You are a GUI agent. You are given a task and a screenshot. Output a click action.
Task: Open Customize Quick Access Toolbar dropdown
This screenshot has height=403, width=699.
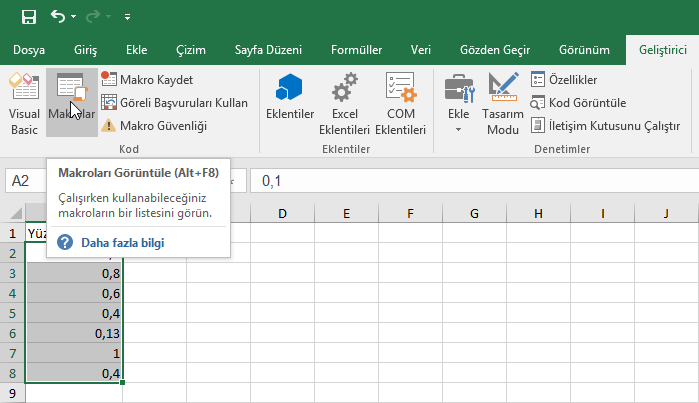point(127,17)
